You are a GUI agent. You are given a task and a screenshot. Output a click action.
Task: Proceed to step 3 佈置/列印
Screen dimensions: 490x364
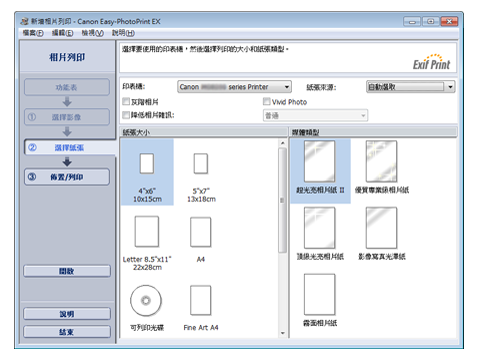click(67, 177)
